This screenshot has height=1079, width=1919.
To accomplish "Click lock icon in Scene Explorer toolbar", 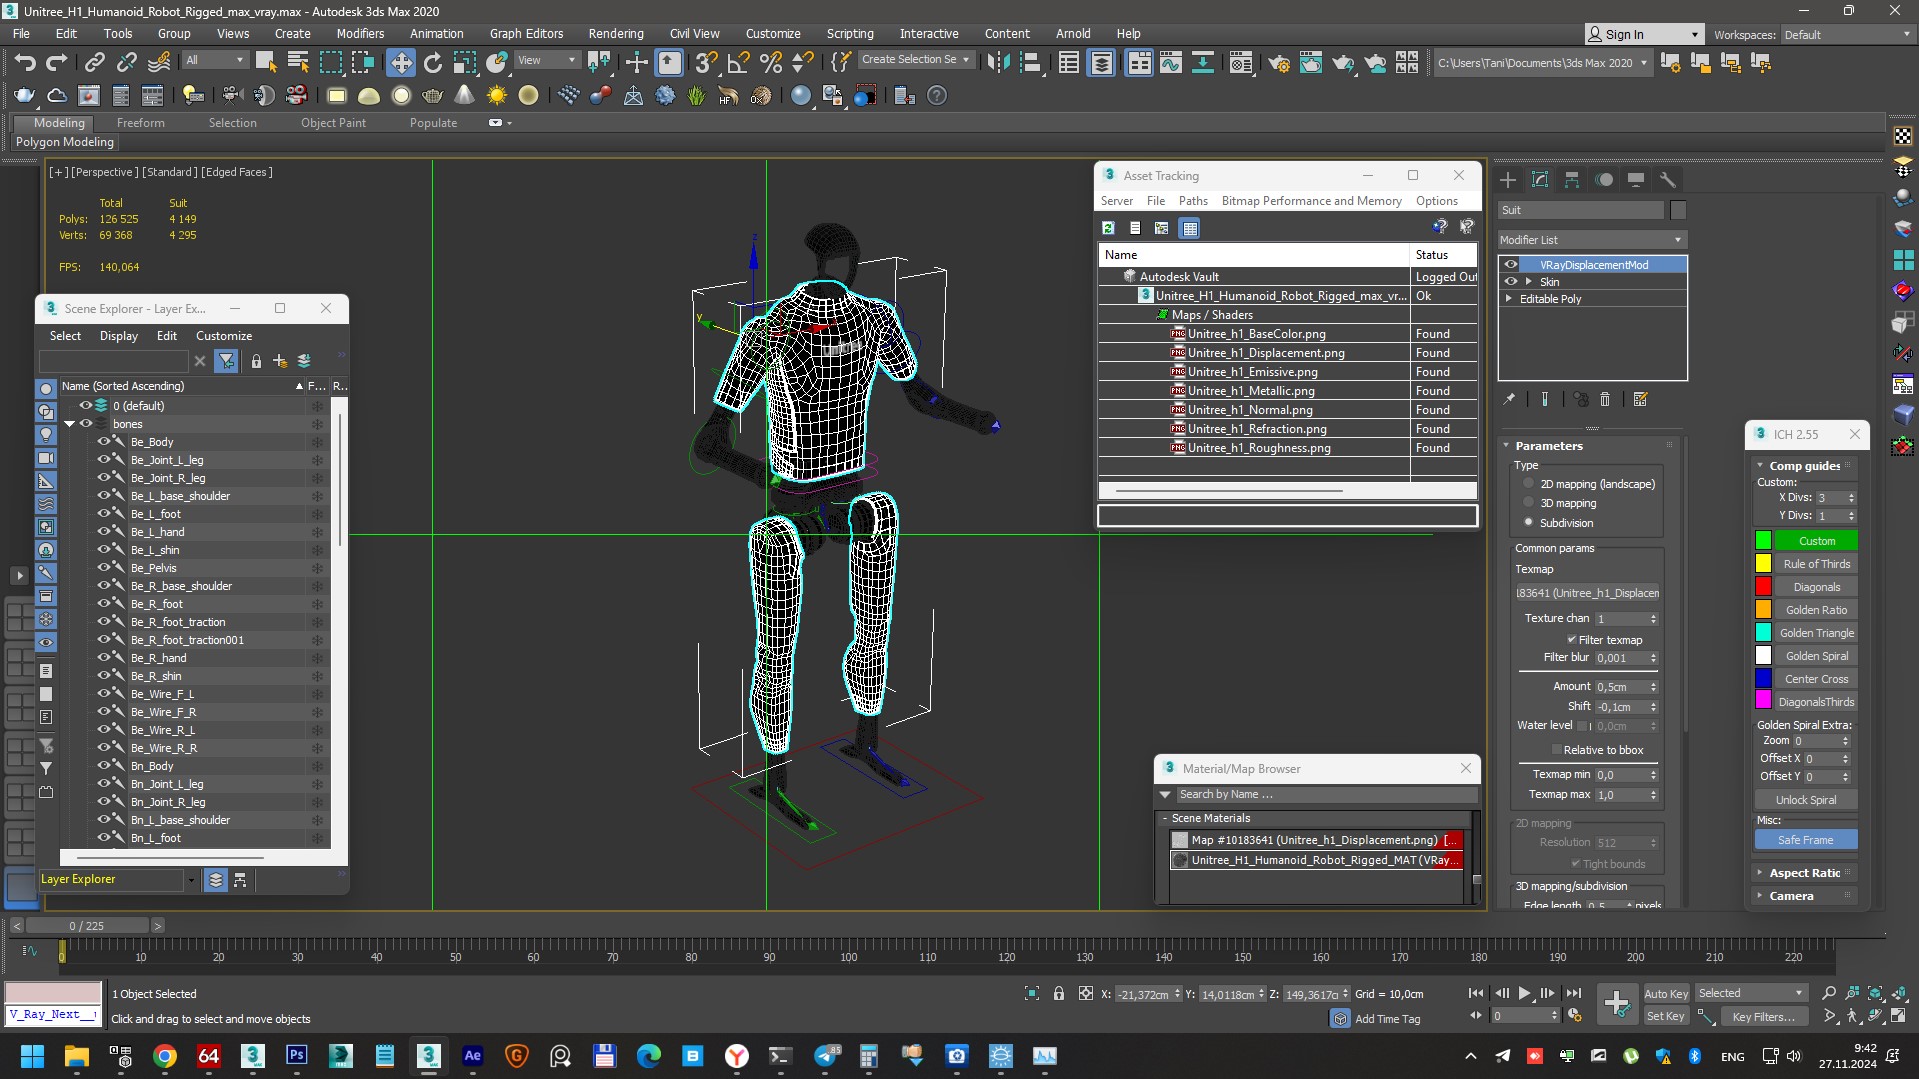I will click(256, 361).
